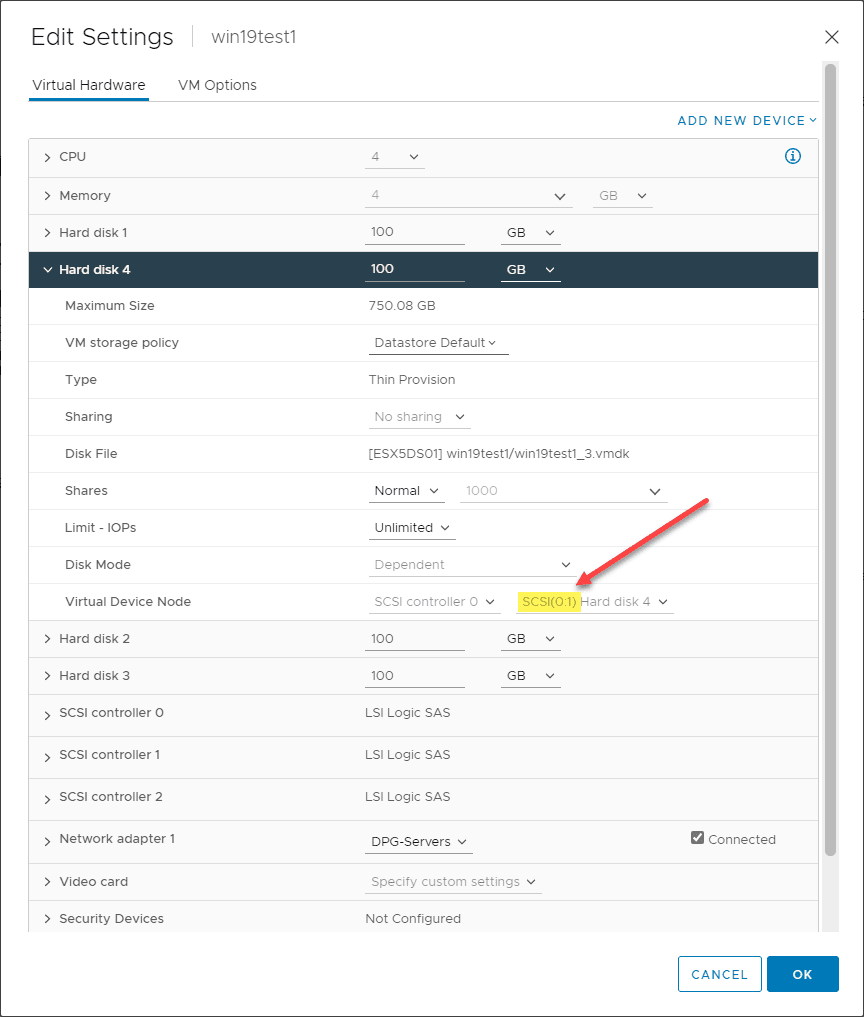Expand Network adapter 1 section
864x1017 pixels.
tap(47, 841)
